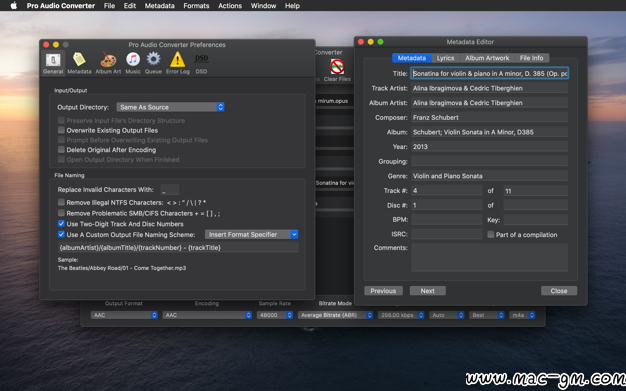Open the Help menu

click(292, 6)
